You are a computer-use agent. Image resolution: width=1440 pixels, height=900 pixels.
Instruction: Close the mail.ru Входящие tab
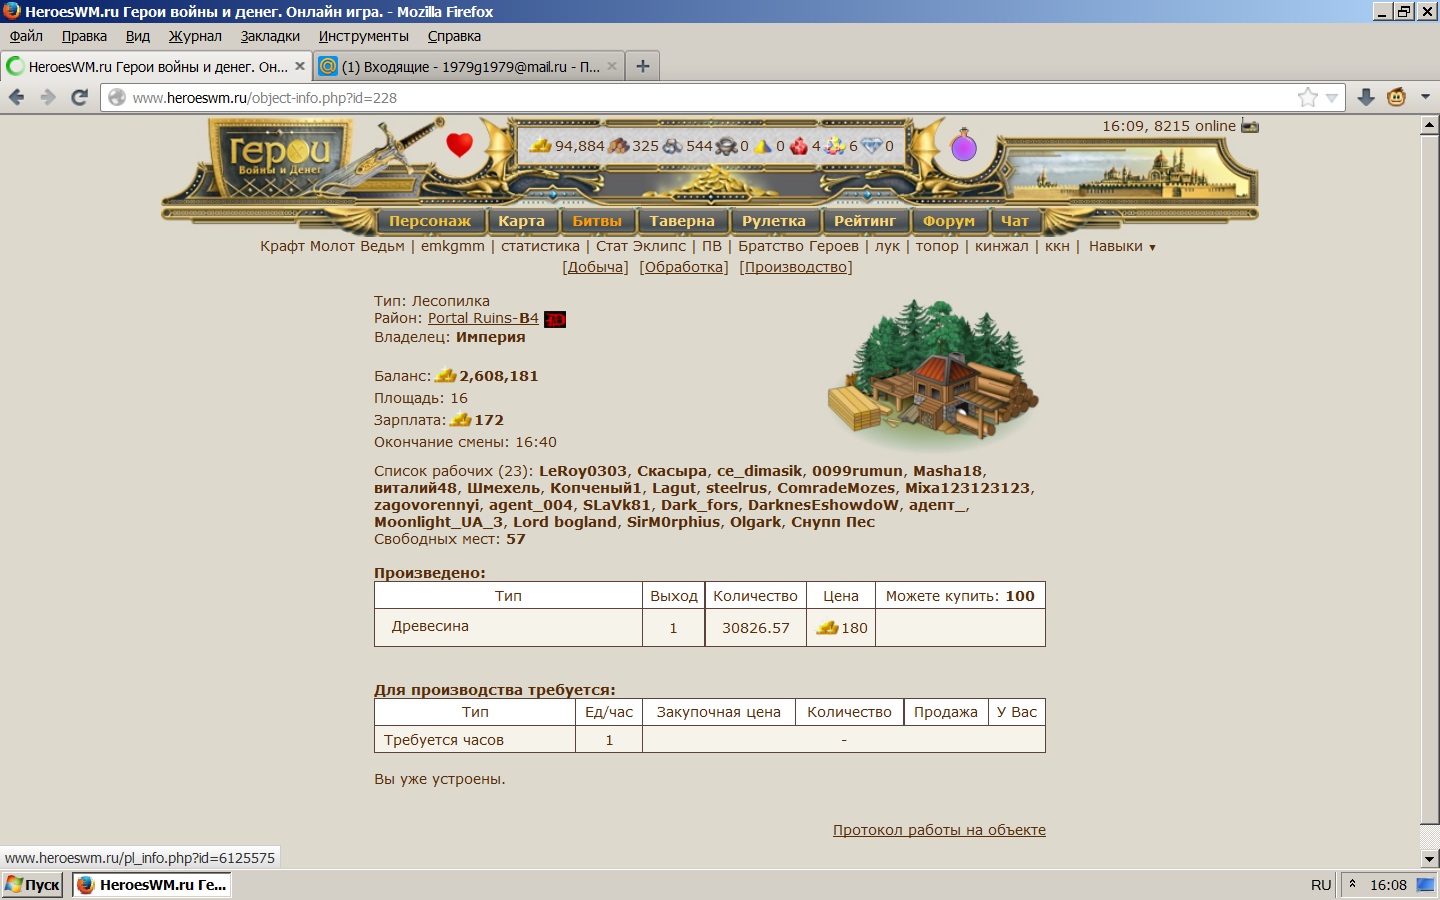[612, 66]
